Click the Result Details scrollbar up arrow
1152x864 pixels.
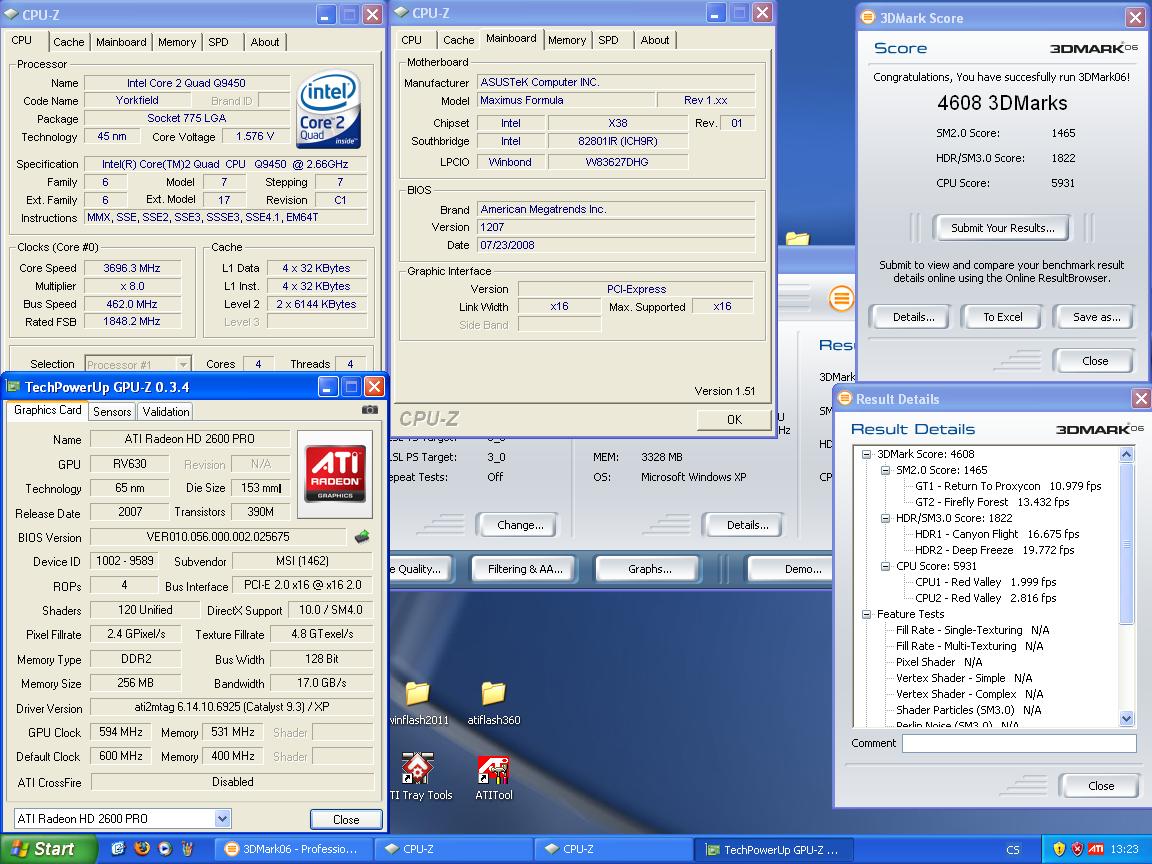pos(1126,455)
